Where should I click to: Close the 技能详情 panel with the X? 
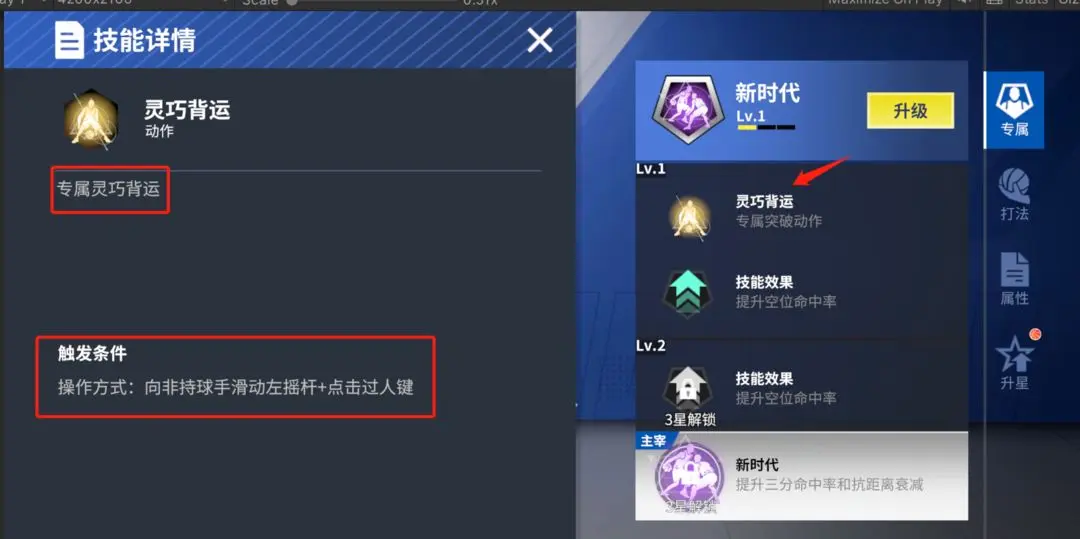tap(540, 41)
